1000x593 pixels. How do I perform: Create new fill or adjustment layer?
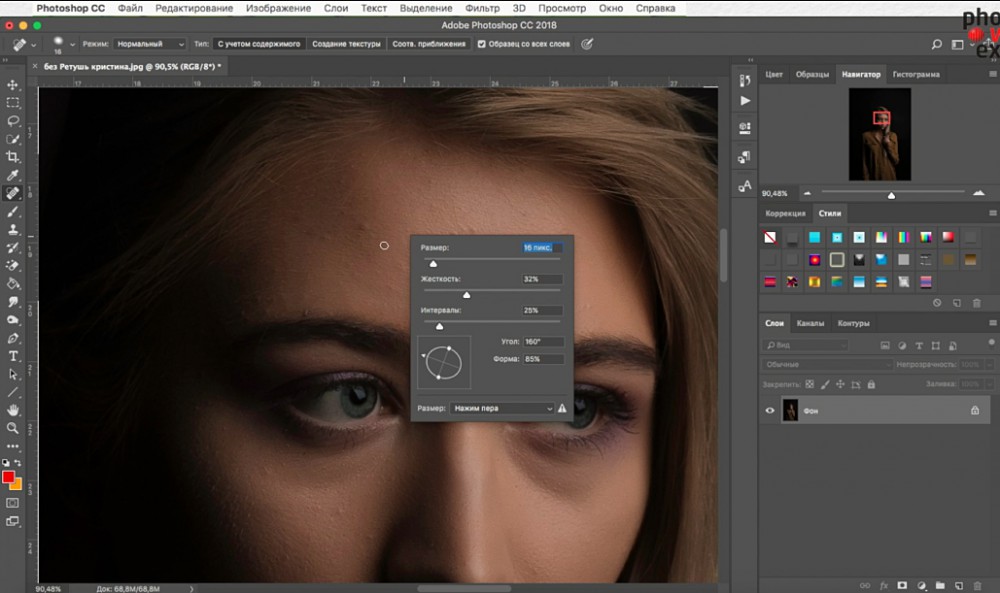pyautogui.click(x=922, y=585)
